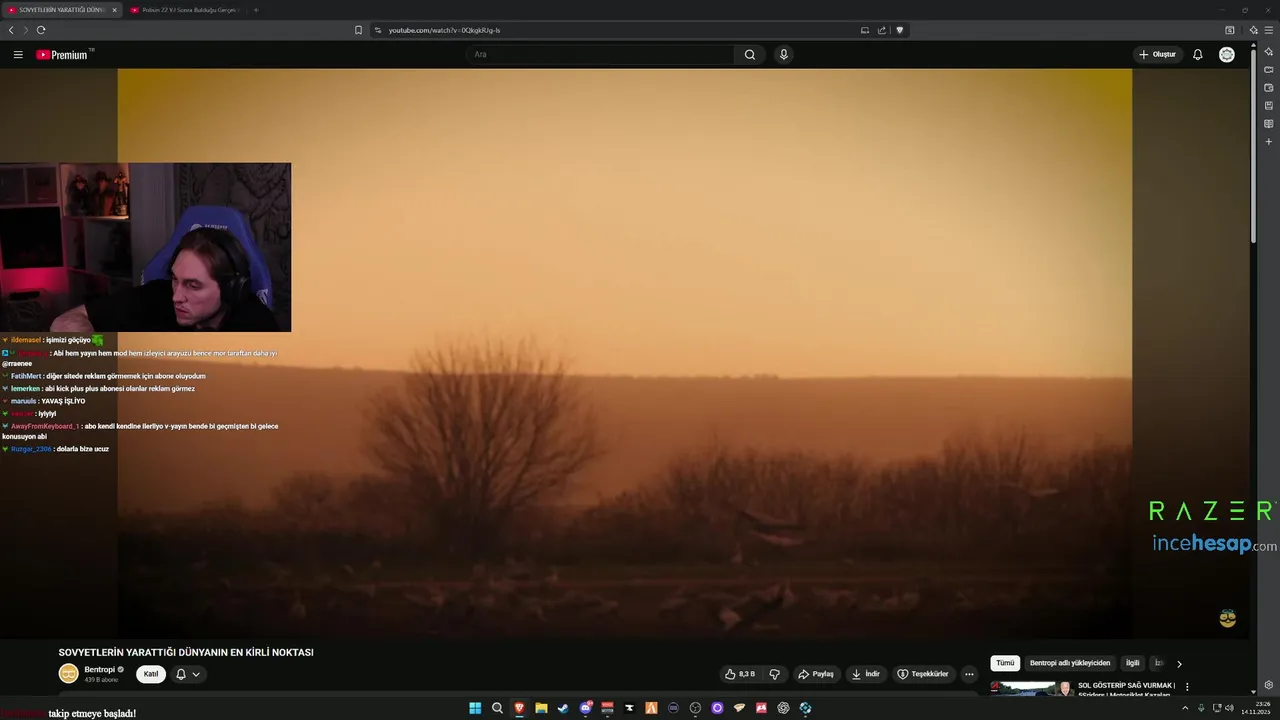Image resolution: width=1280 pixels, height=720 pixels.
Task: Open the YouTube hamburger guide menu
Action: 18,55
